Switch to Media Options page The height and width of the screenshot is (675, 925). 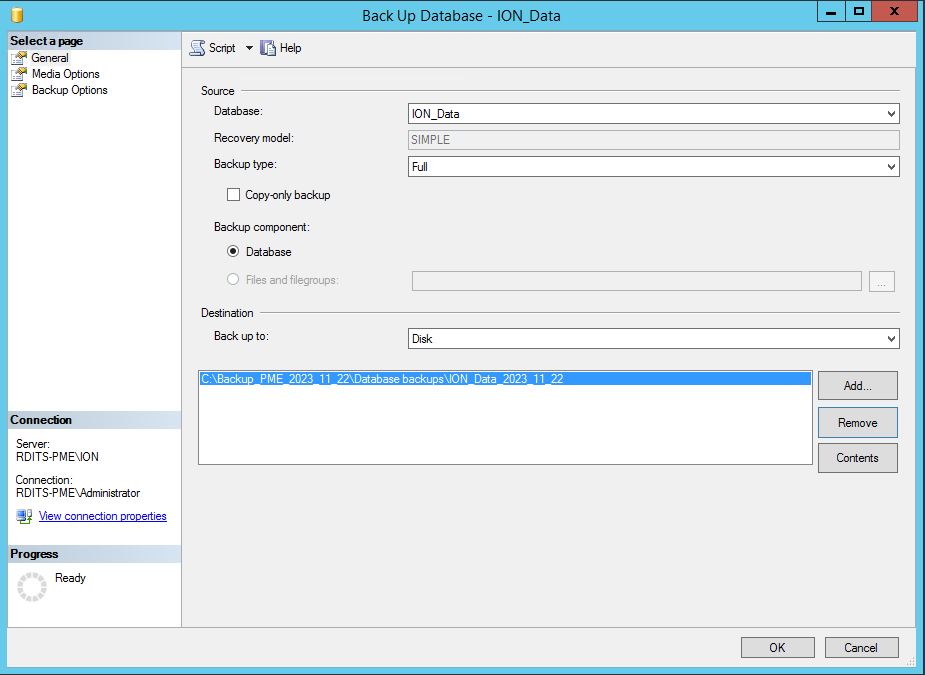click(x=65, y=74)
